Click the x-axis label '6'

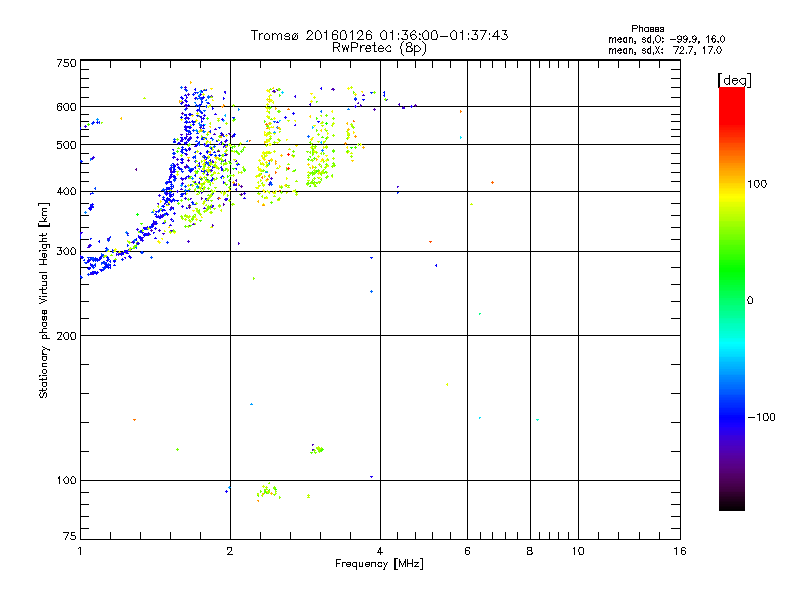tap(467, 551)
